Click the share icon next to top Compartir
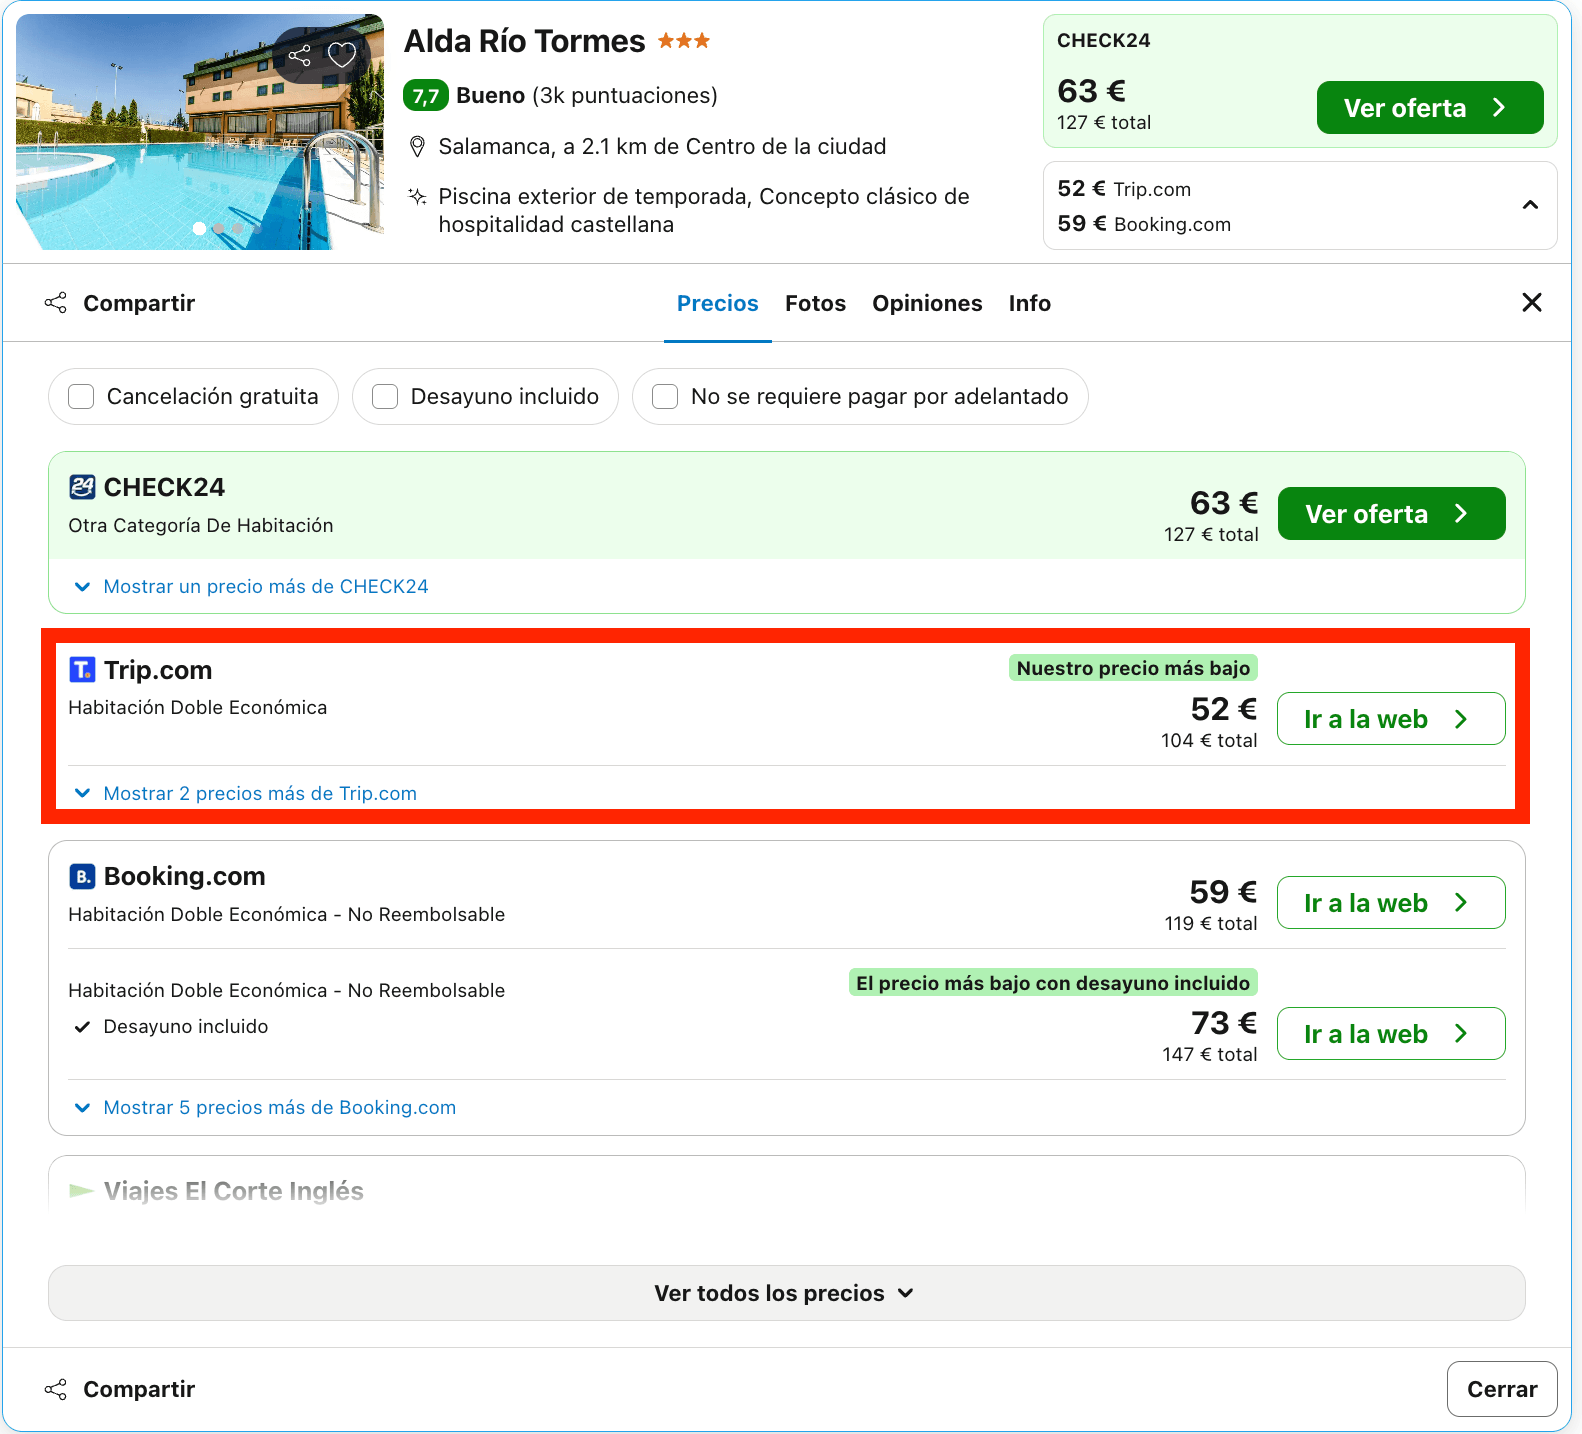 coord(56,303)
